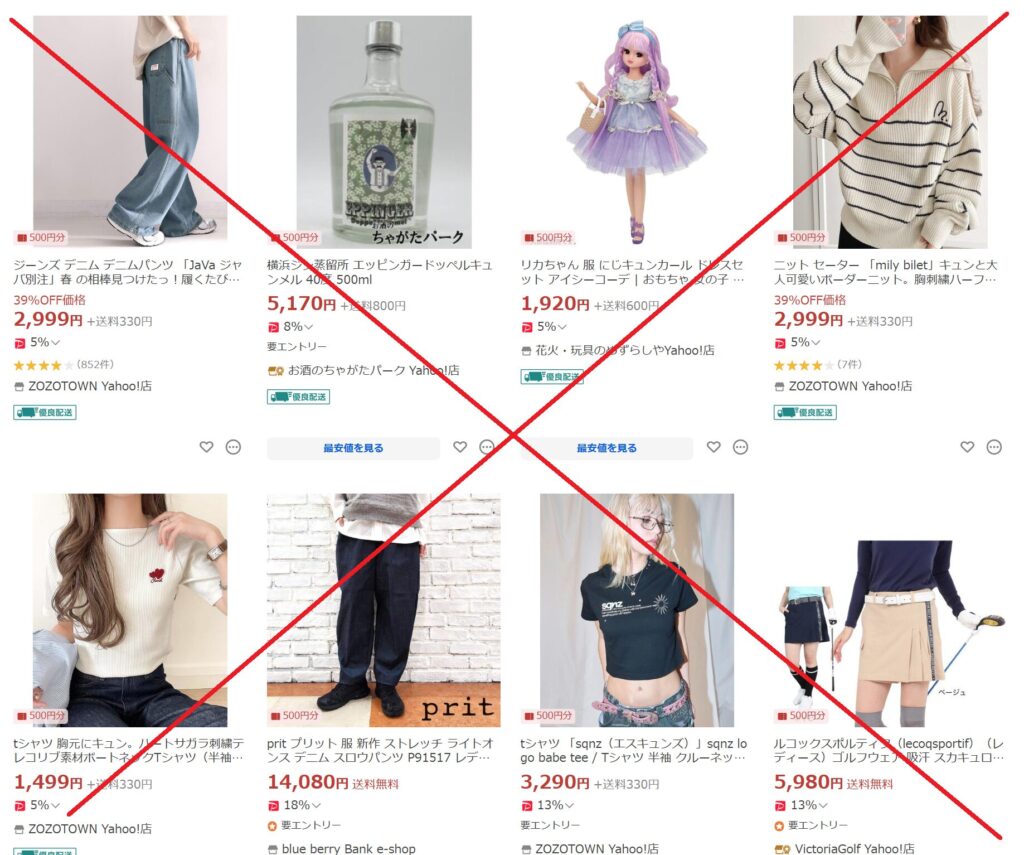
Task: Open more options menu for Eppinger liquor
Action: [x=487, y=447]
